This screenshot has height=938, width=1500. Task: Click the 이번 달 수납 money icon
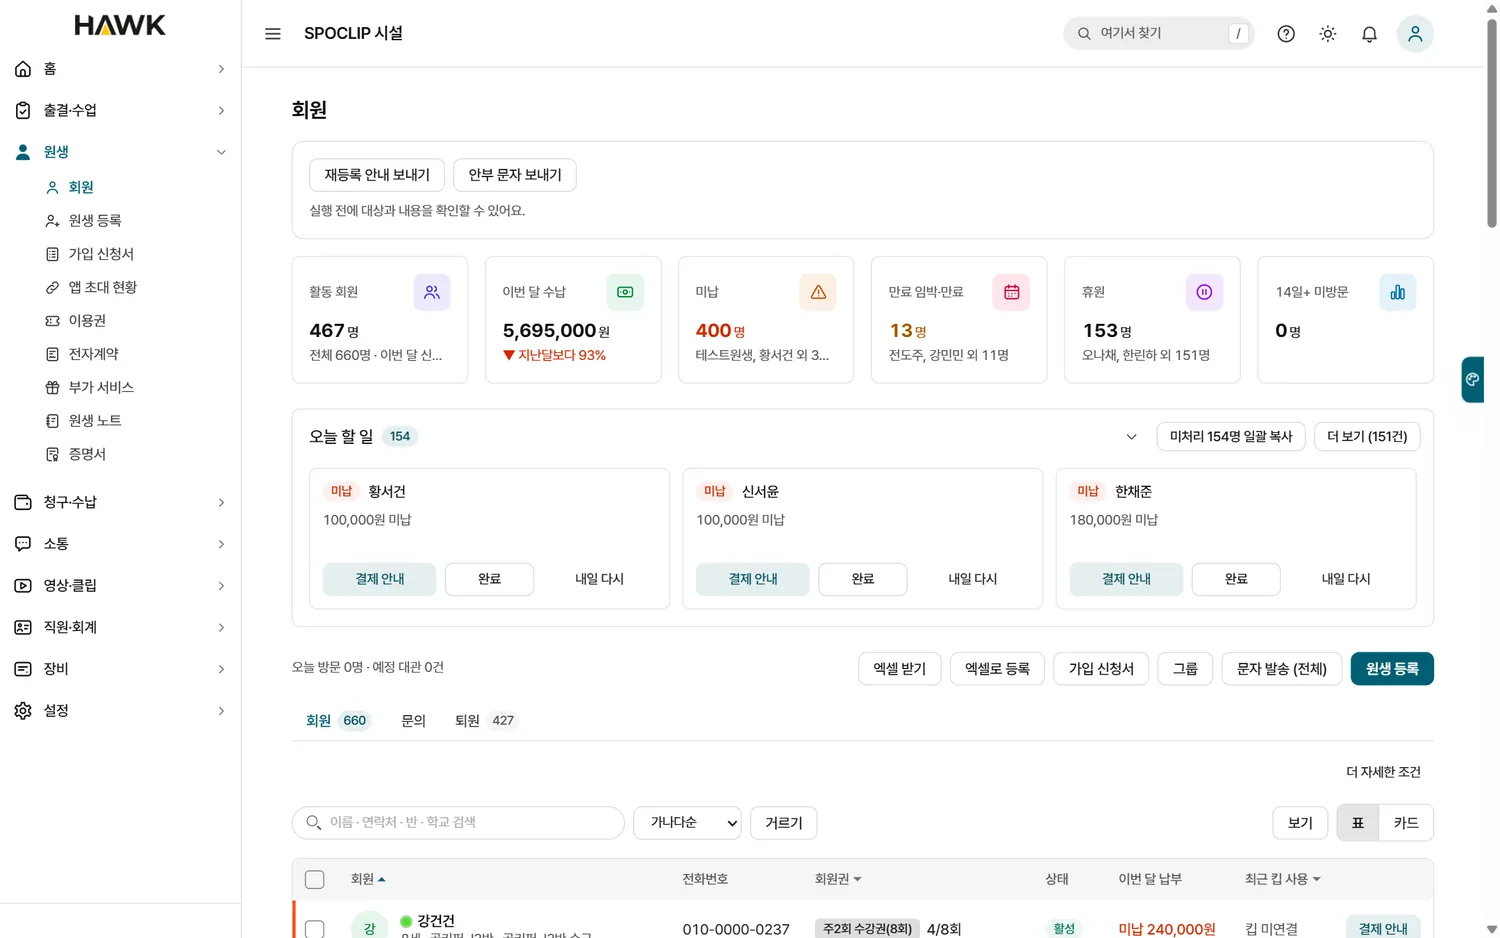[625, 292]
